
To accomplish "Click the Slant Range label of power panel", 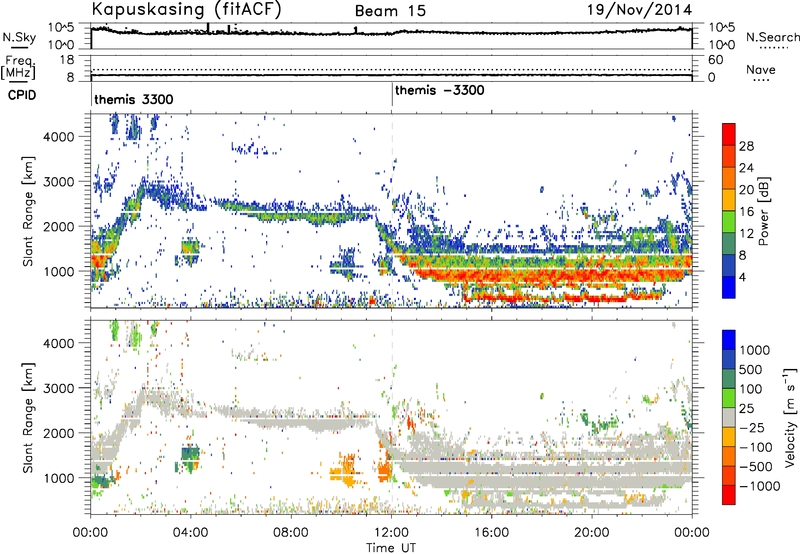I will [x=28, y=211].
